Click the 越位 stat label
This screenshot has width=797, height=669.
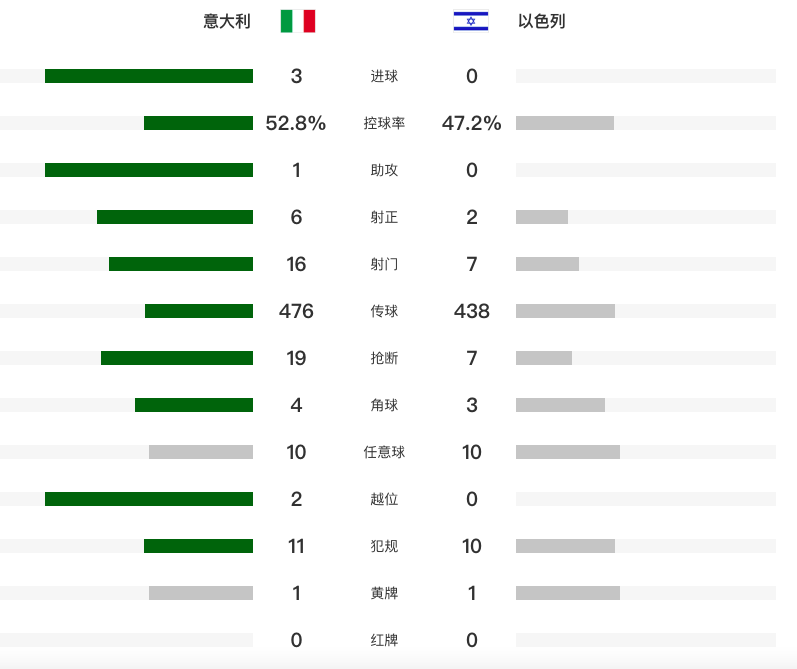point(384,499)
